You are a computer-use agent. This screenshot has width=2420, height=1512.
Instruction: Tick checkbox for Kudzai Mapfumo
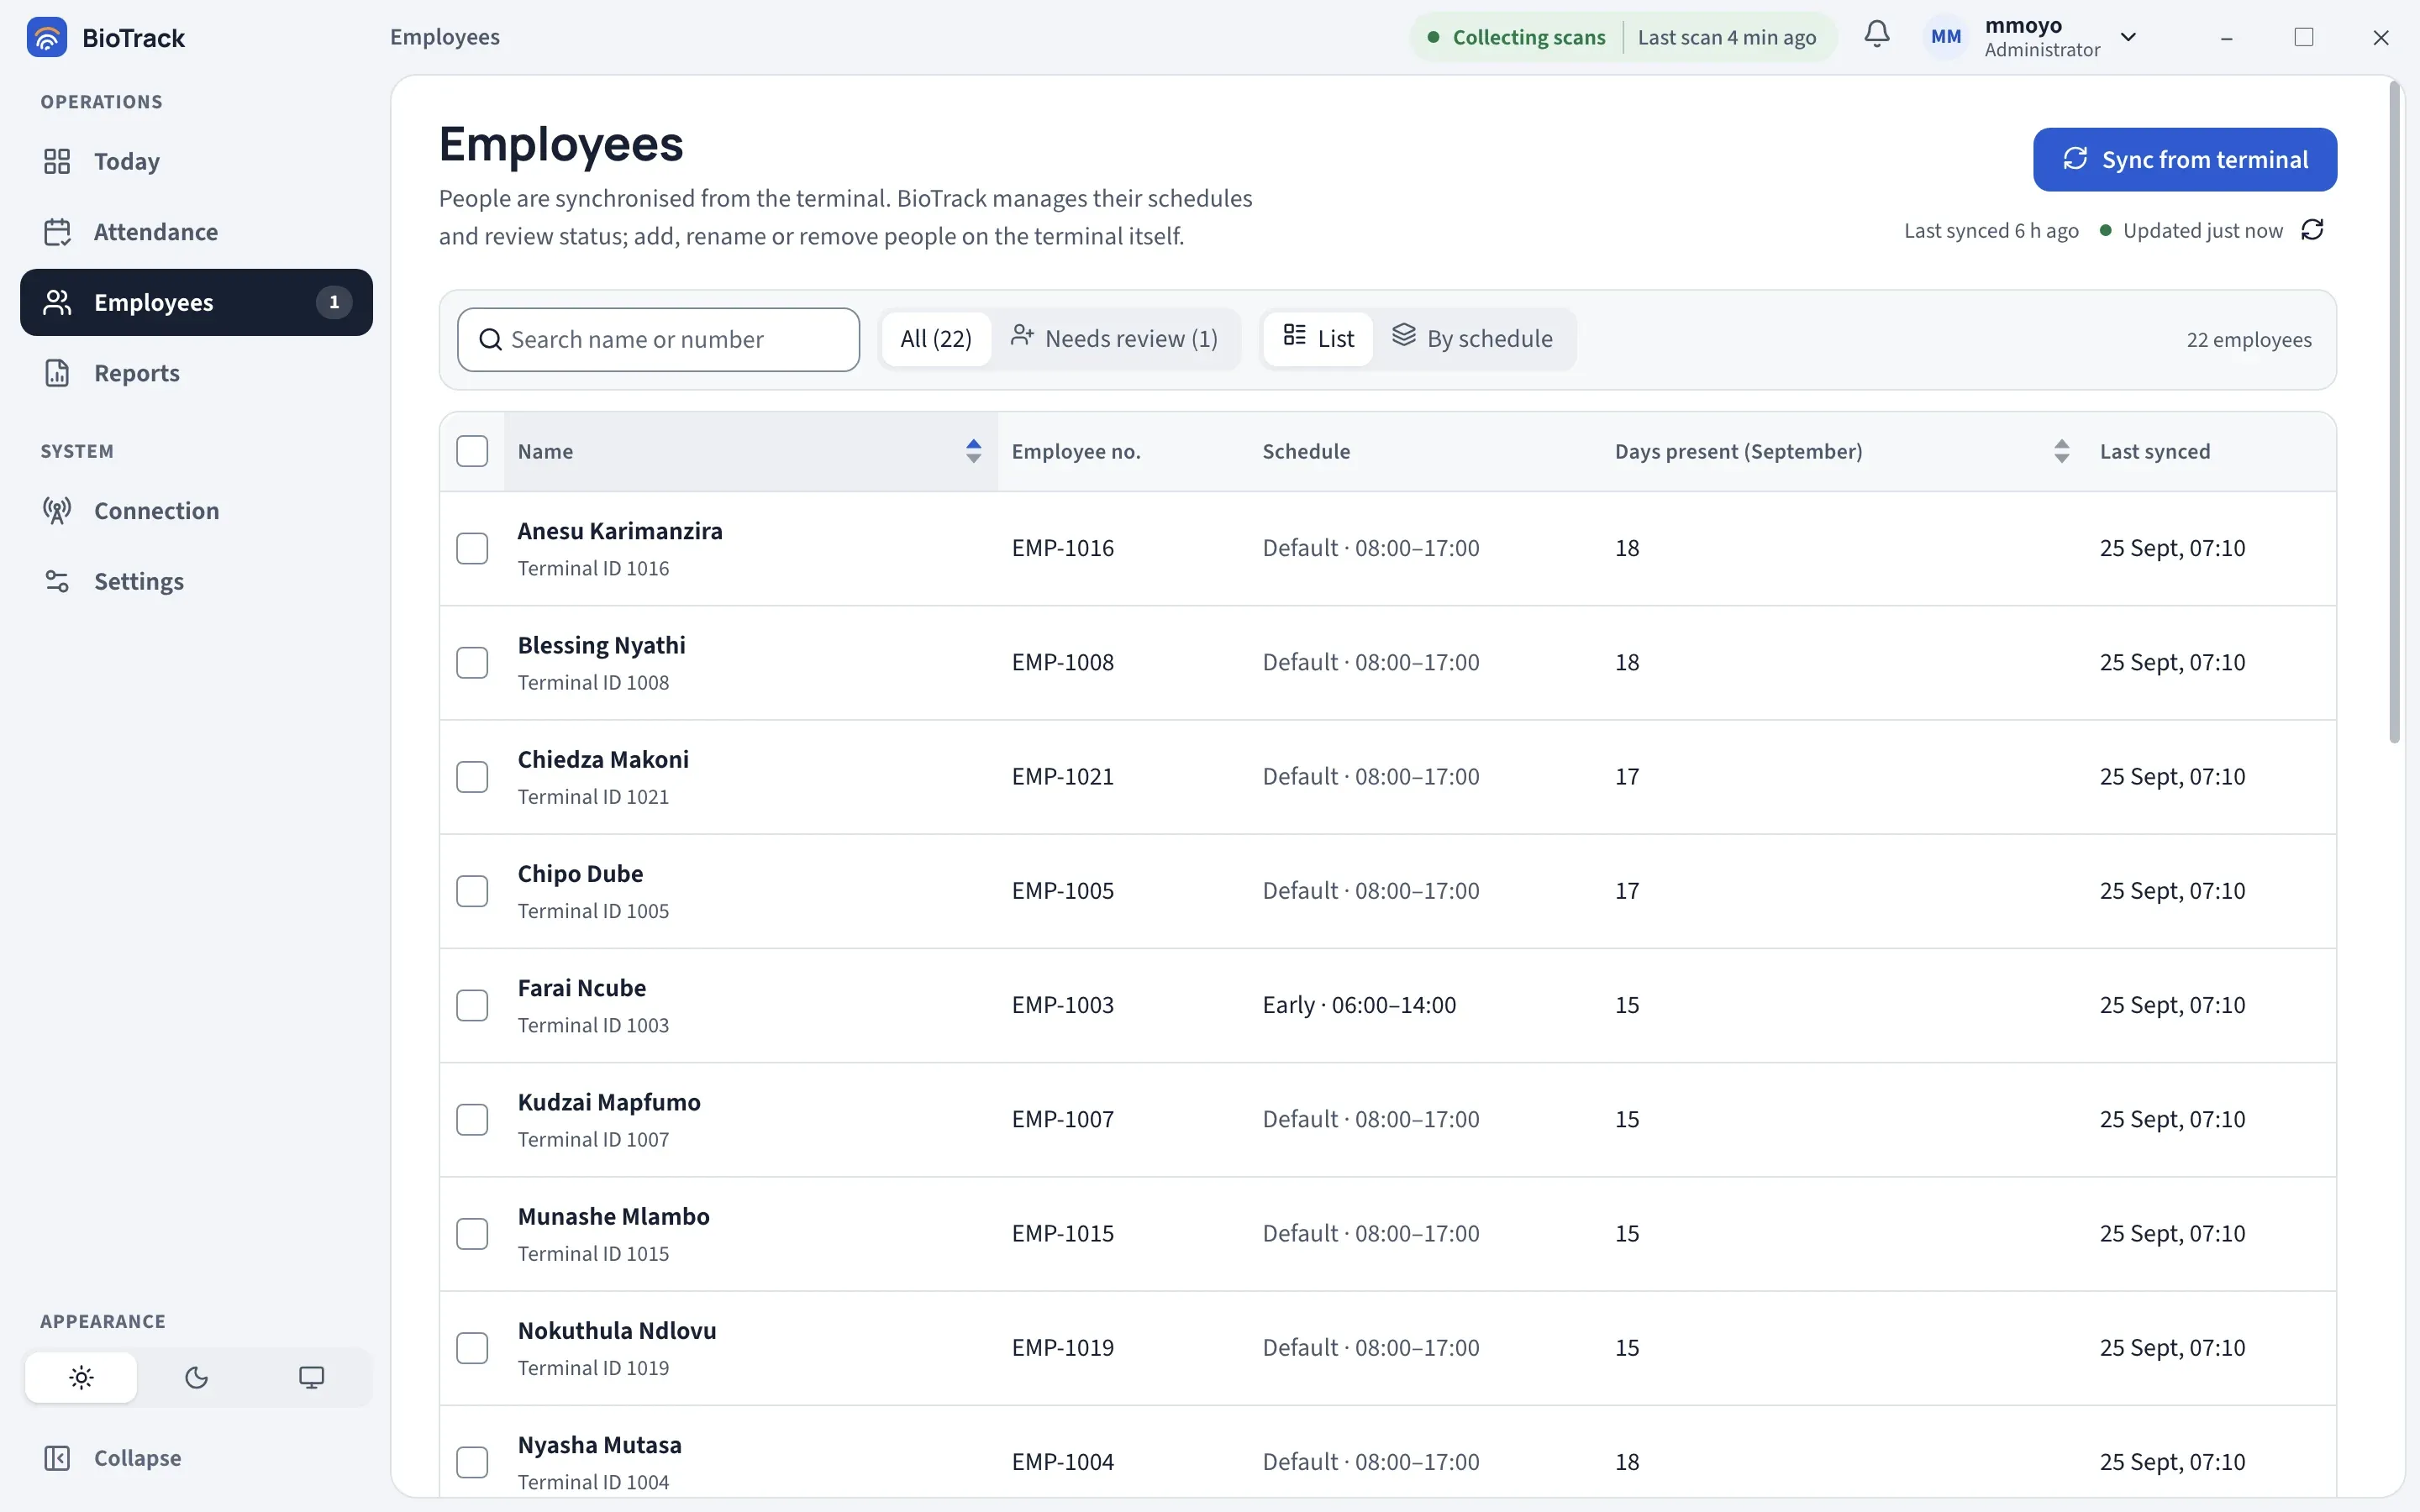coord(472,1119)
